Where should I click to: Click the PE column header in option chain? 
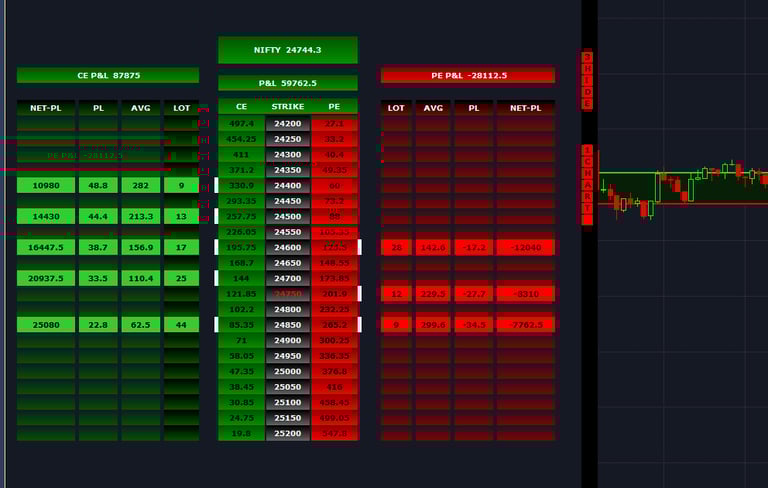click(x=334, y=107)
